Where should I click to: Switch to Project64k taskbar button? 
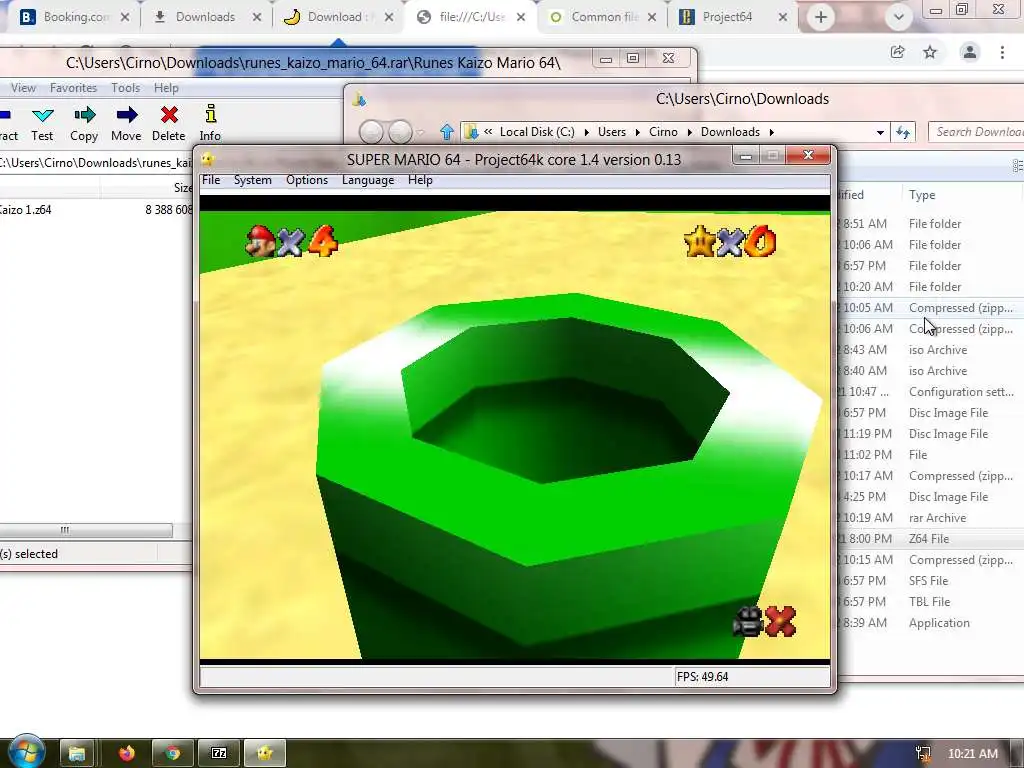pyautogui.click(x=265, y=754)
